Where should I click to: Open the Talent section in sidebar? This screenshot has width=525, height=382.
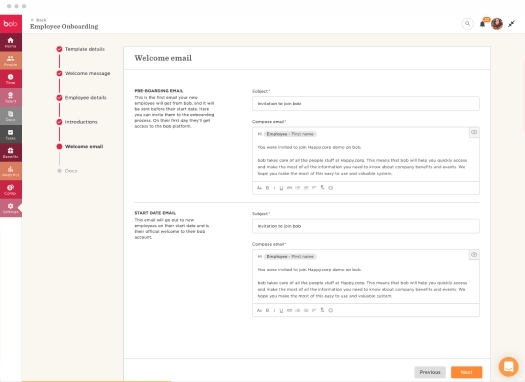[11, 97]
